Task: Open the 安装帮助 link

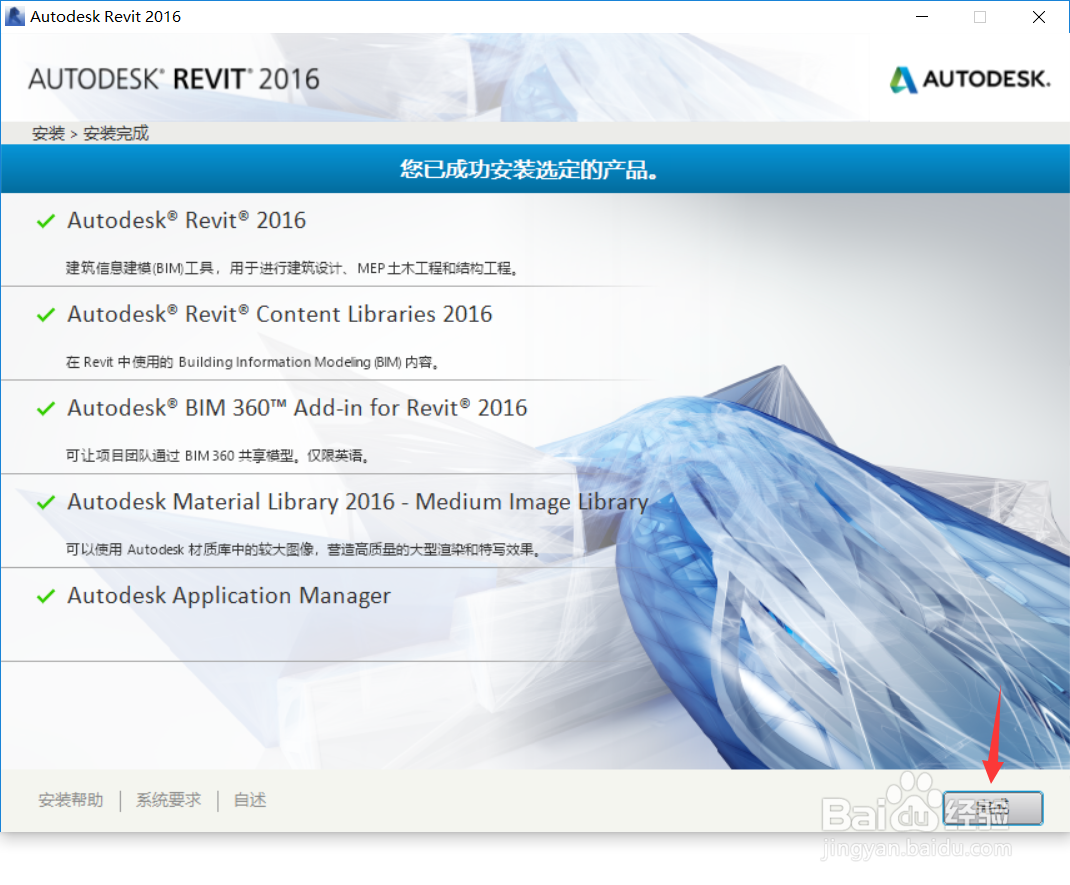Action: point(71,800)
